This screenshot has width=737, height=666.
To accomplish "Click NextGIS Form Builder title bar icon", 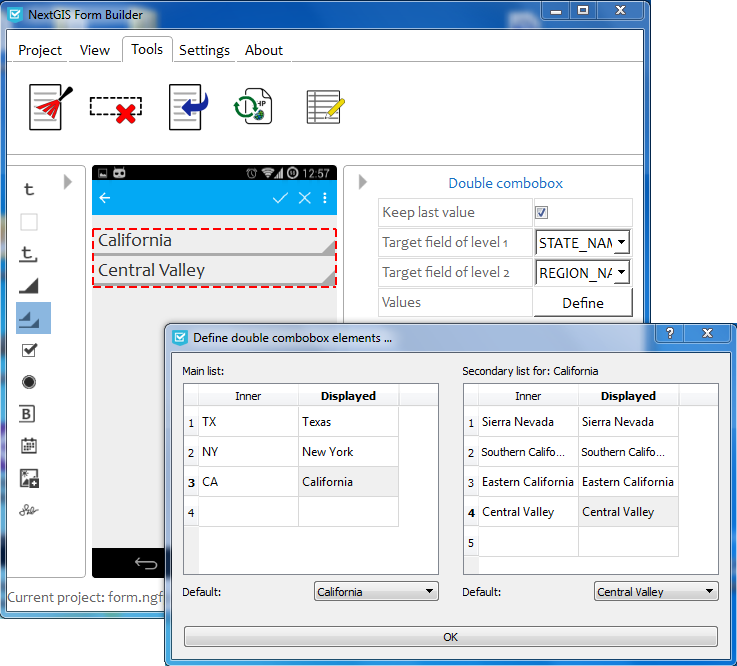I will pyautogui.click(x=16, y=15).
